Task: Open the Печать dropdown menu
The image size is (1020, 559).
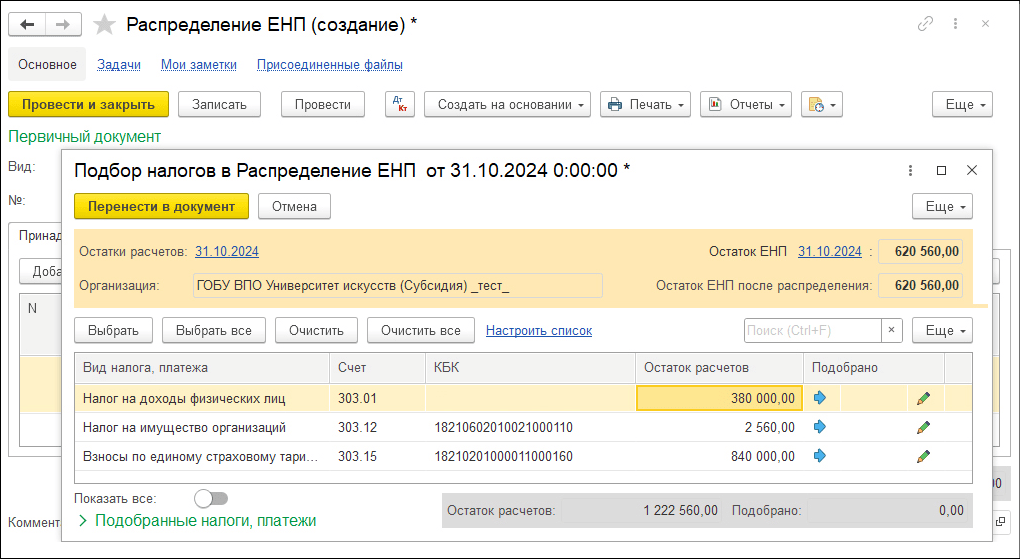Action: click(646, 104)
